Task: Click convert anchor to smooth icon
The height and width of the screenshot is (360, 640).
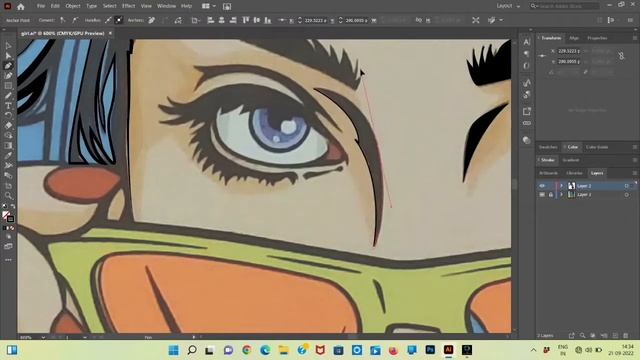Action: tap(75, 20)
